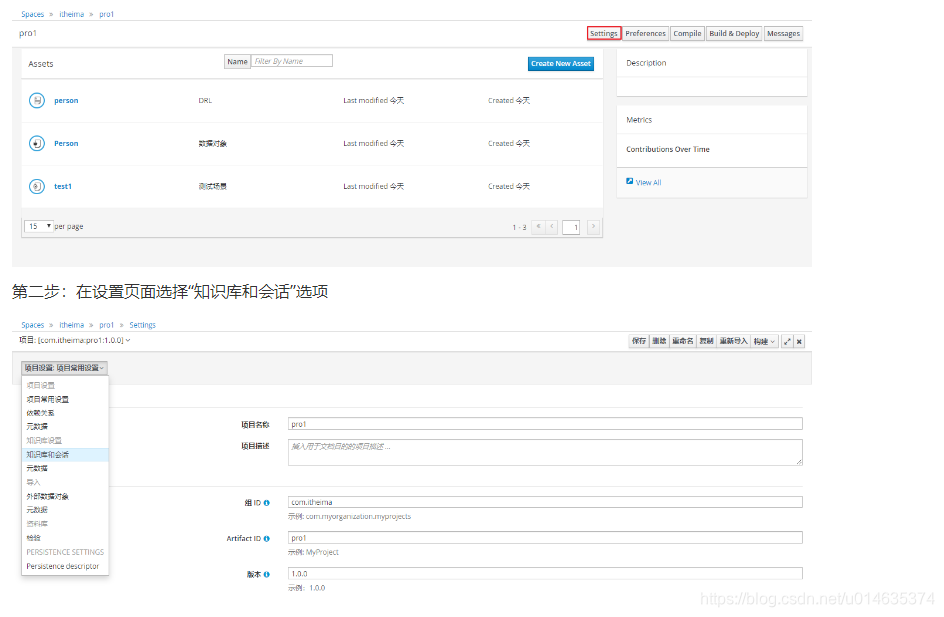
Task: Select 验证 menu option
Action: (33, 538)
